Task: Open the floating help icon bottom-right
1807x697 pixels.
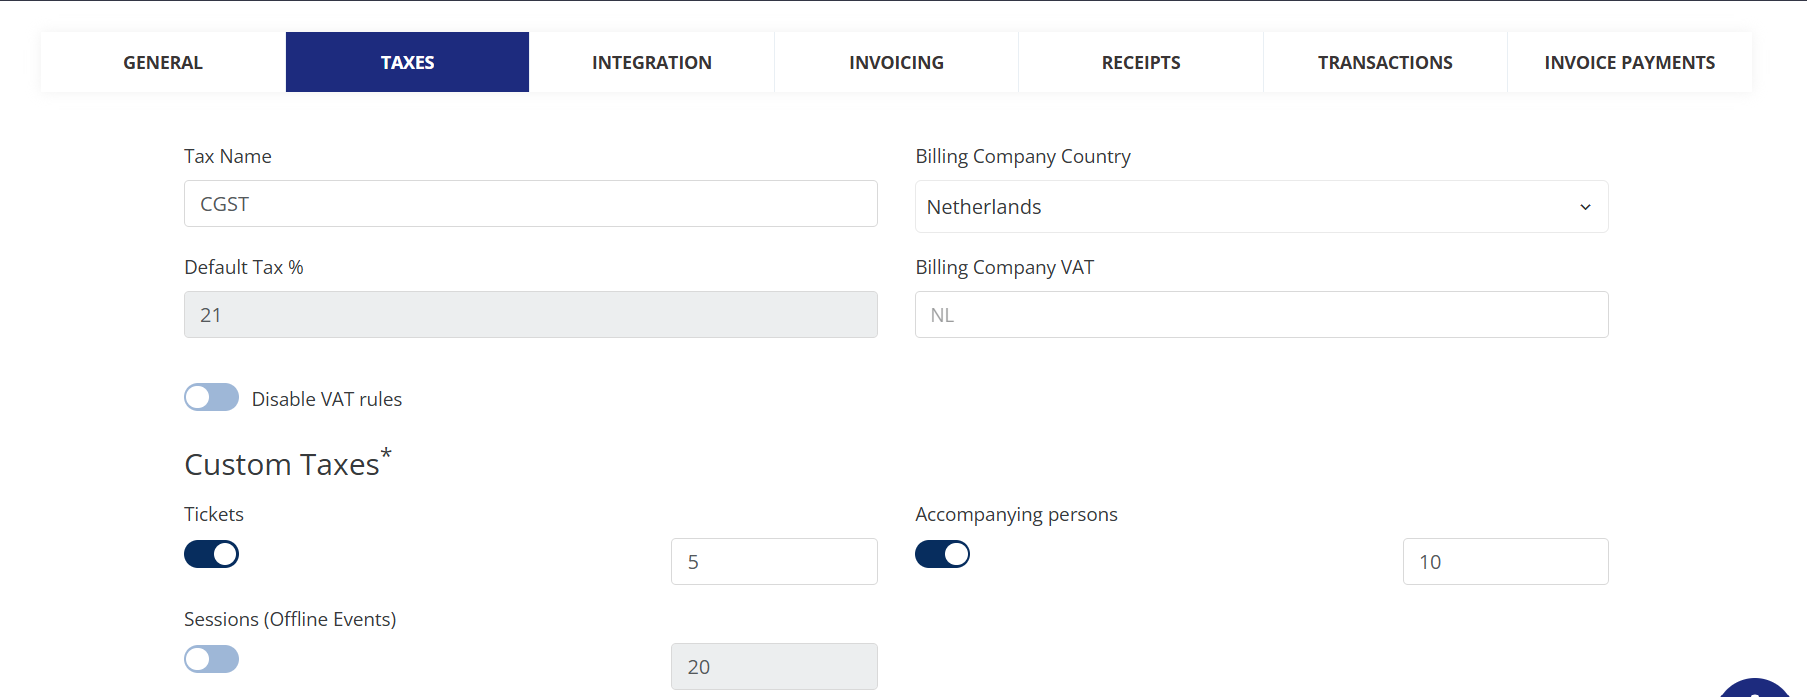Action: (x=1755, y=688)
